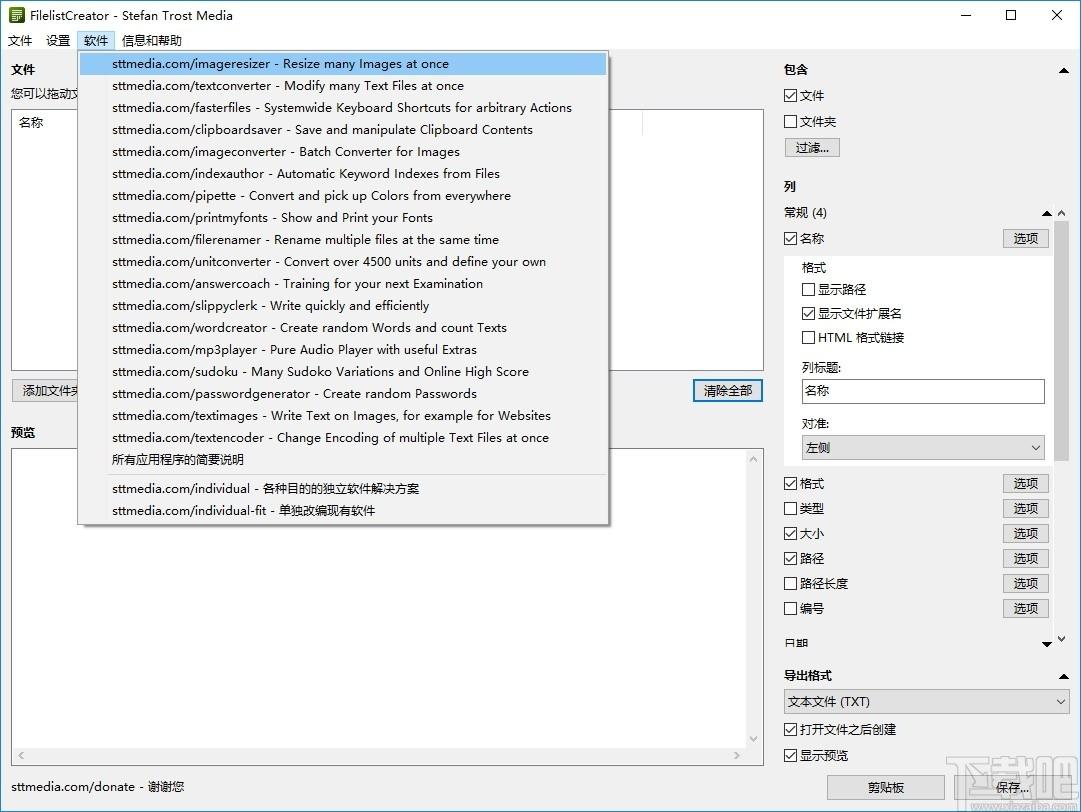Open the 信息和帮助 menu
This screenshot has height=812, width=1081.
(152, 41)
